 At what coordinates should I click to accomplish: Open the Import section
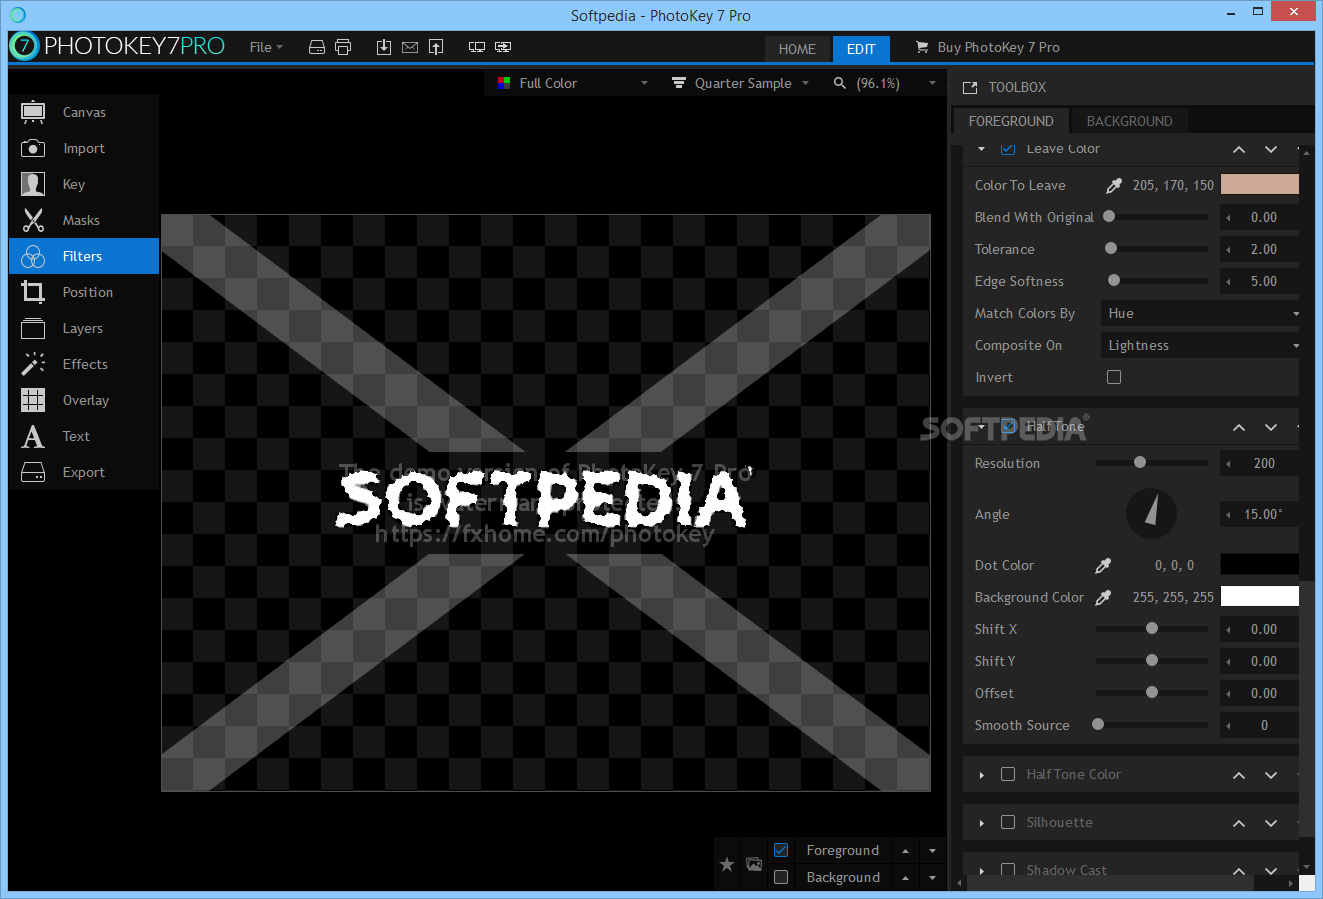(x=84, y=148)
